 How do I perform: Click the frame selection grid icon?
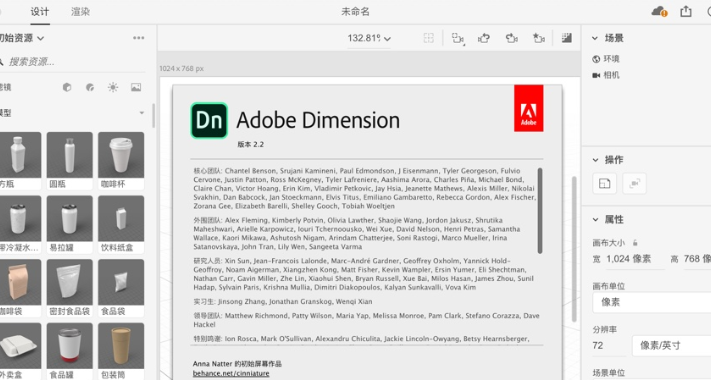tap(429, 38)
